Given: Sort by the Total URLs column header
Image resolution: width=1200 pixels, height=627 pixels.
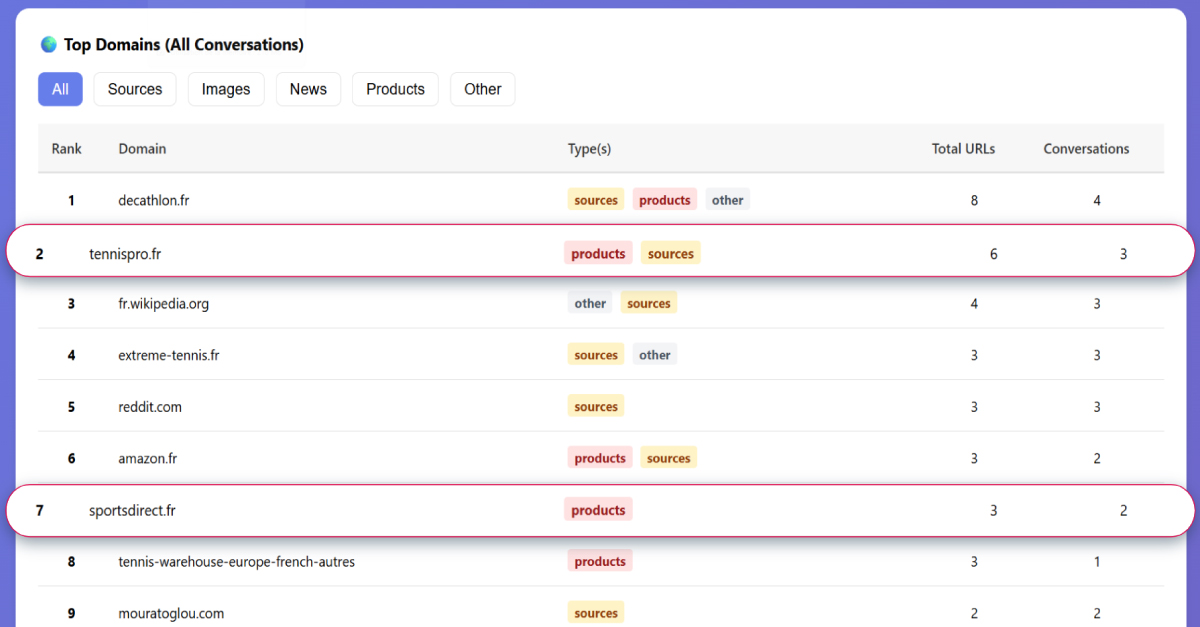Looking at the screenshot, I should [963, 149].
